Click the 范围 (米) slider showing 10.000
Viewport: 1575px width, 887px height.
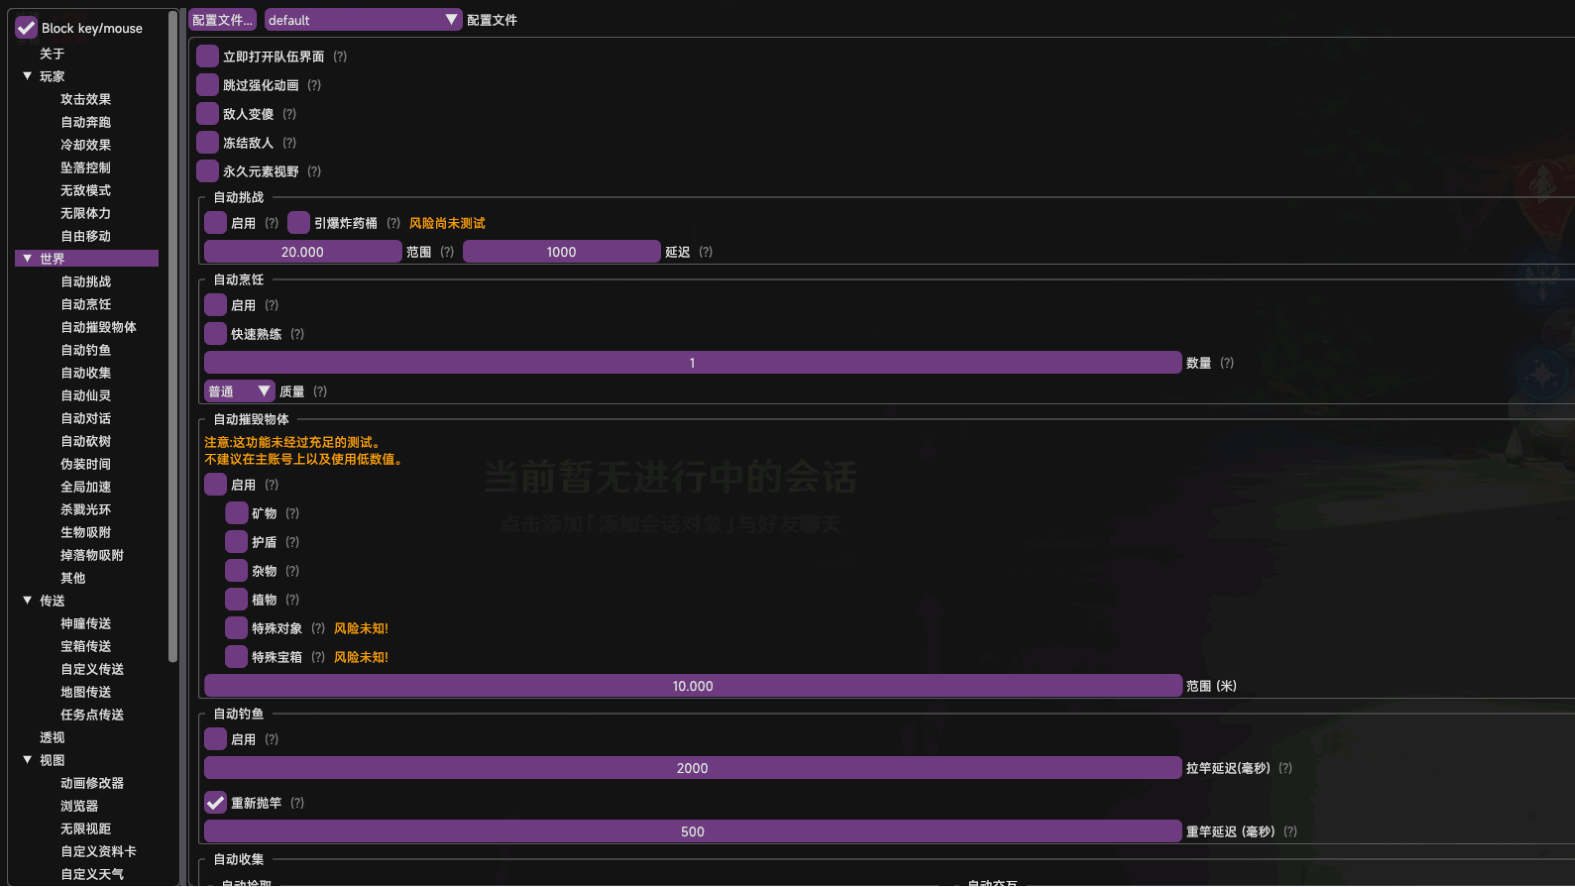click(692, 686)
